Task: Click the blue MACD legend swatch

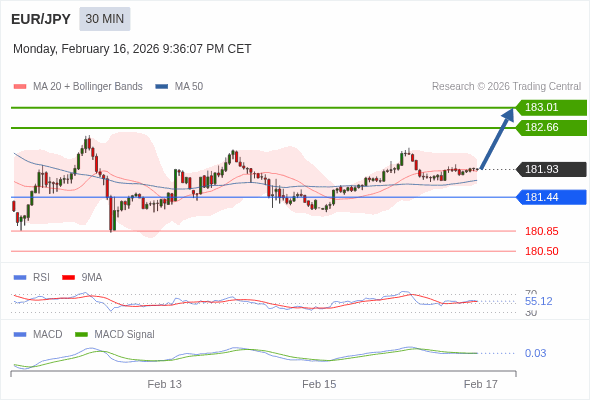Action: [x=20, y=335]
